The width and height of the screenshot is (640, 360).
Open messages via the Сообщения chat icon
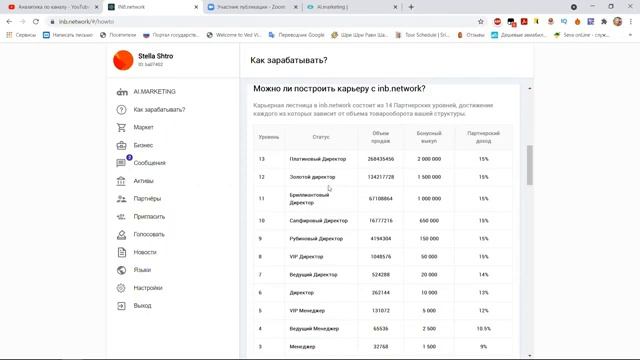121,163
